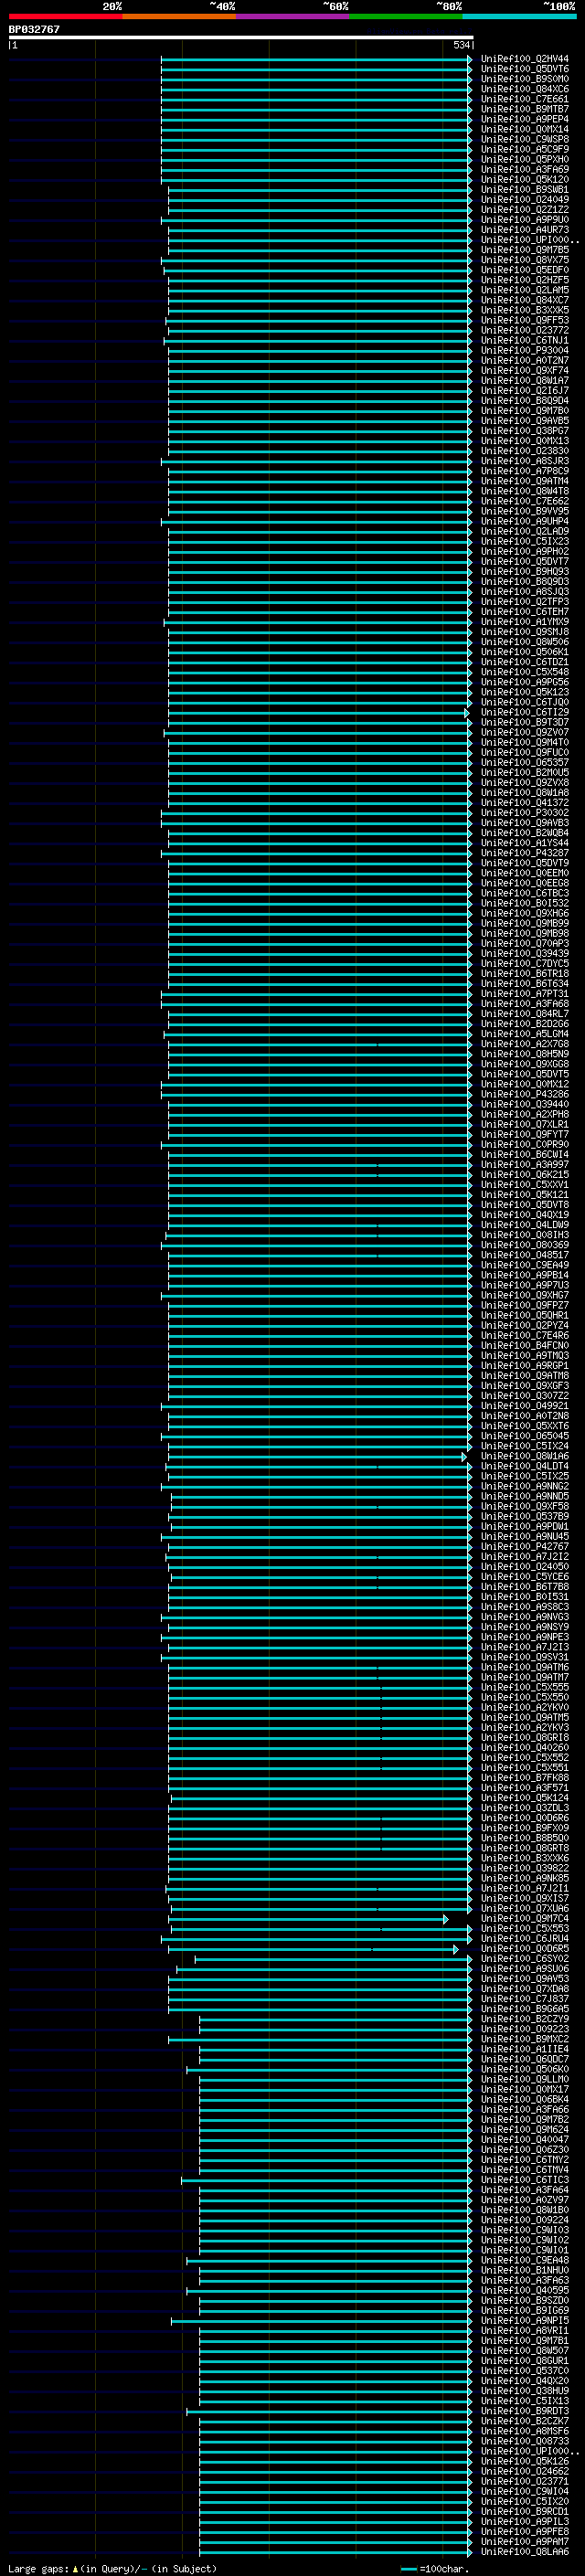Click the cyan ~100% identity legend bar

pos(519,16)
